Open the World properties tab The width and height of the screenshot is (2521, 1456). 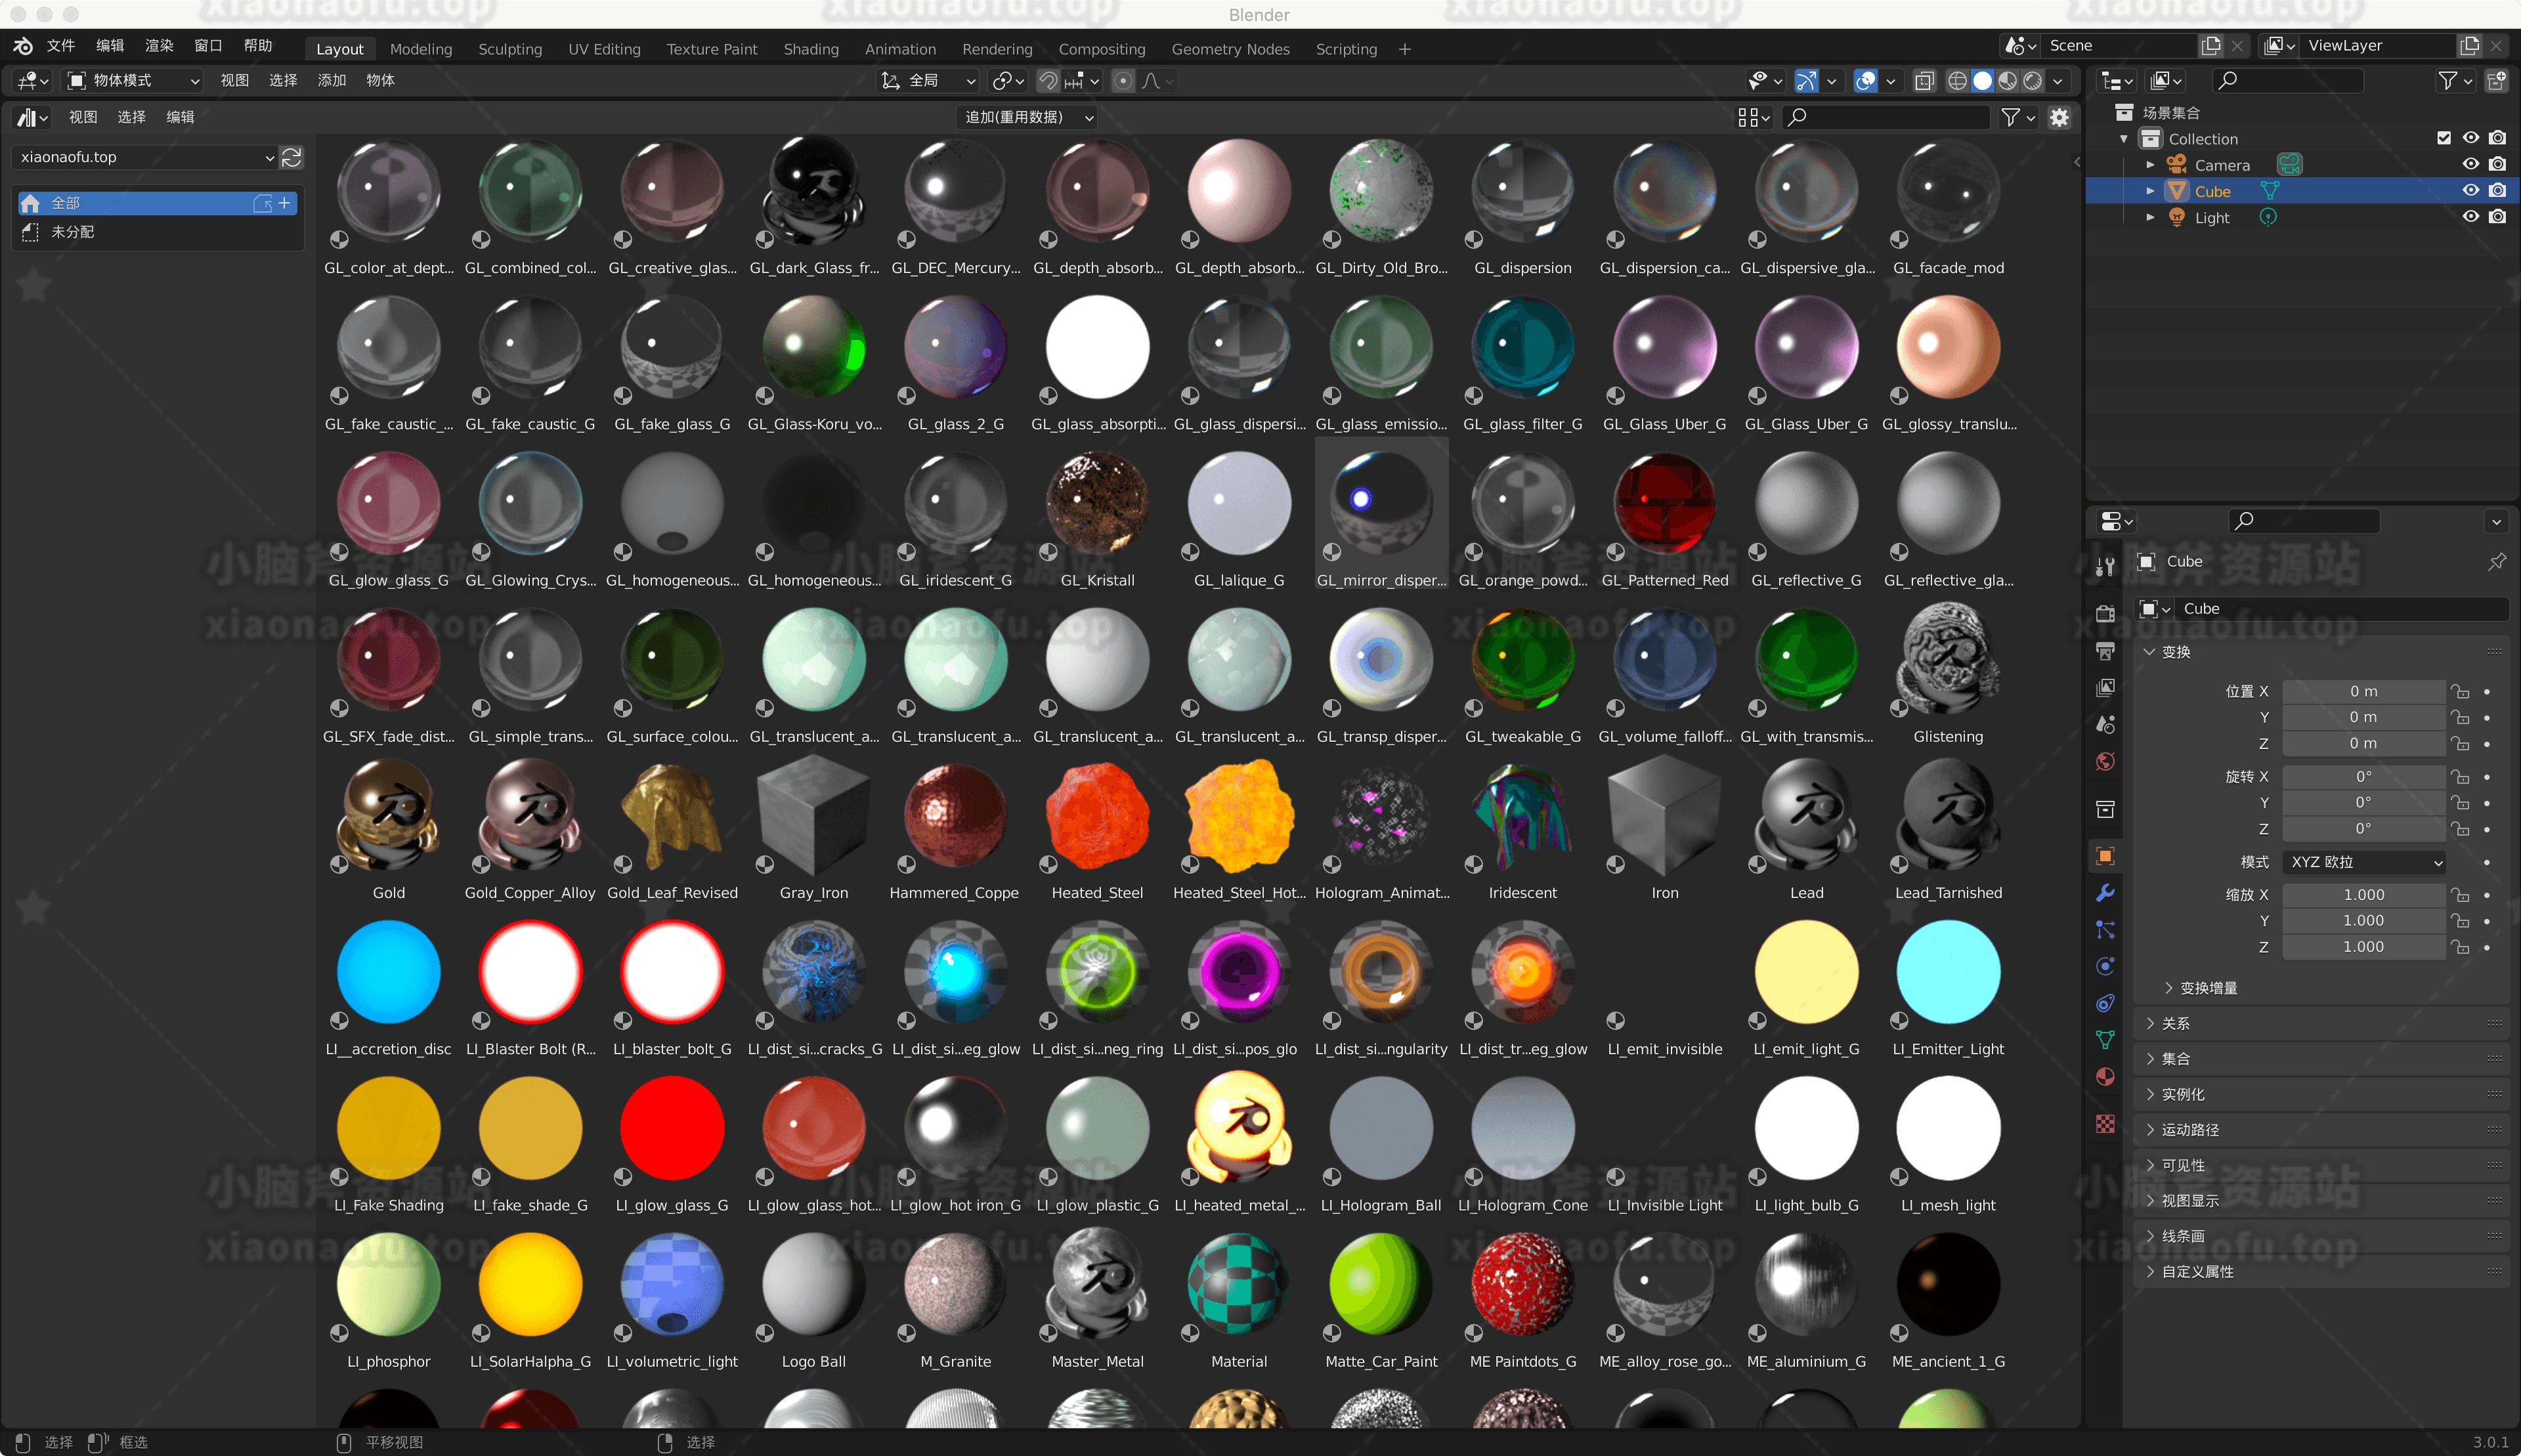coord(2105,762)
